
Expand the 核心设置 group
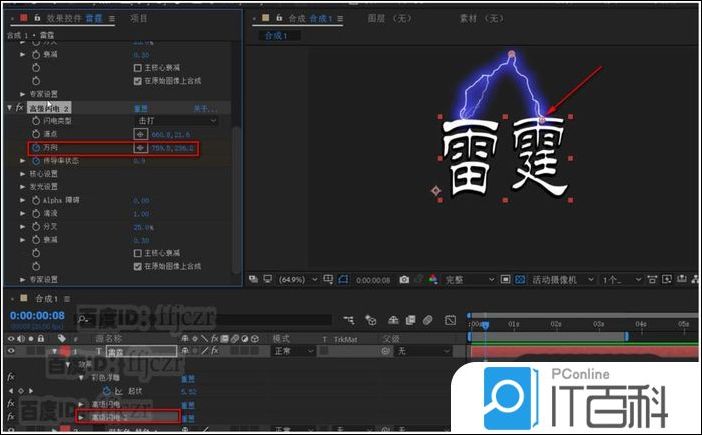coord(23,174)
